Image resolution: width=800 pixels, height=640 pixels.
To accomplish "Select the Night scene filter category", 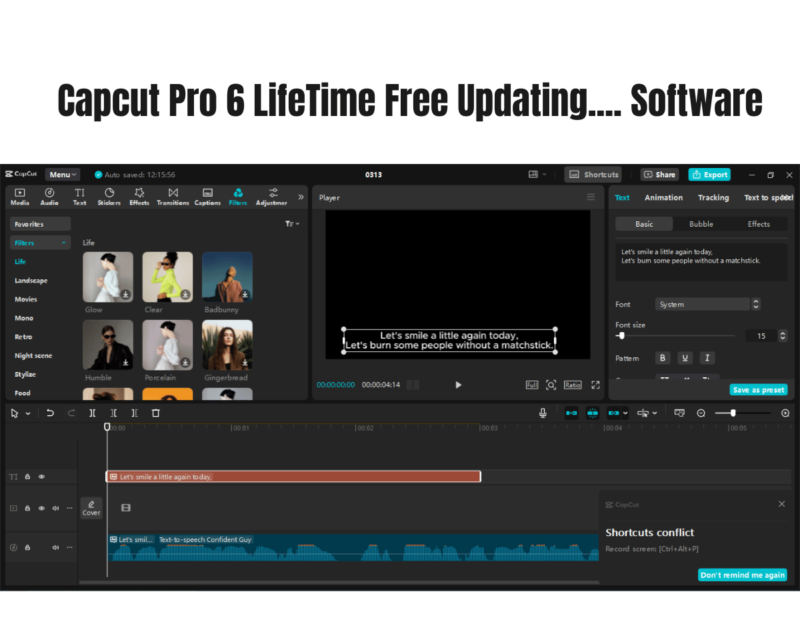I will [x=33, y=356].
